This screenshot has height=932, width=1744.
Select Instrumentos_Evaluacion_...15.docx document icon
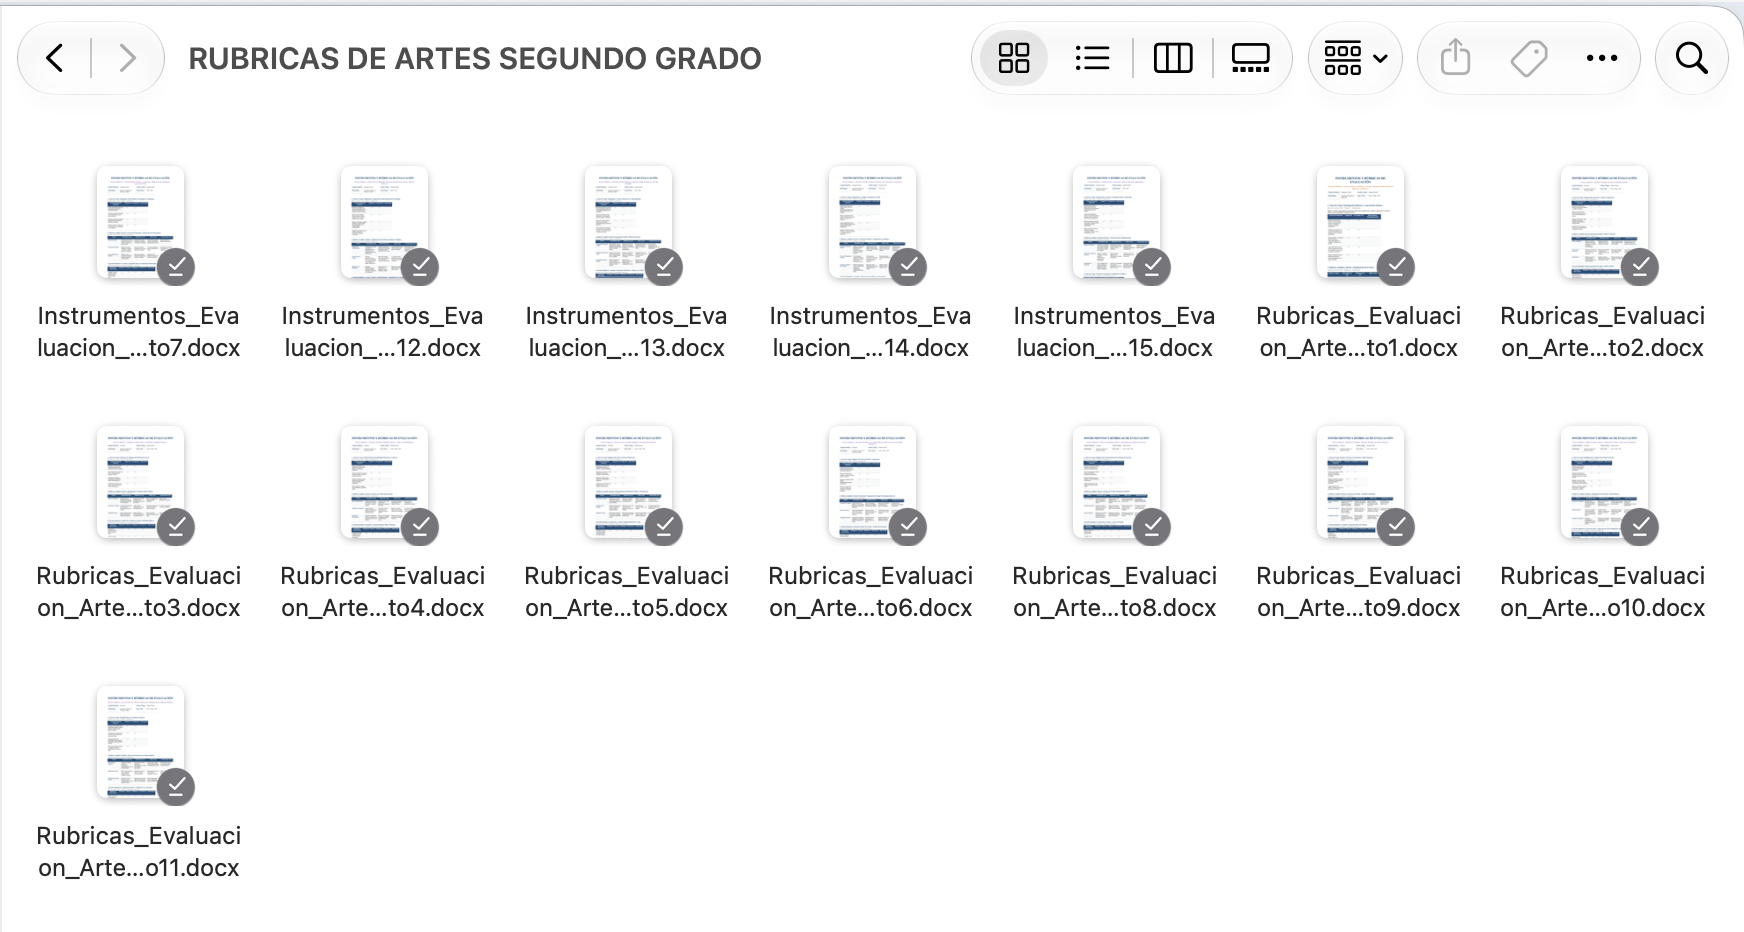pos(1116,223)
